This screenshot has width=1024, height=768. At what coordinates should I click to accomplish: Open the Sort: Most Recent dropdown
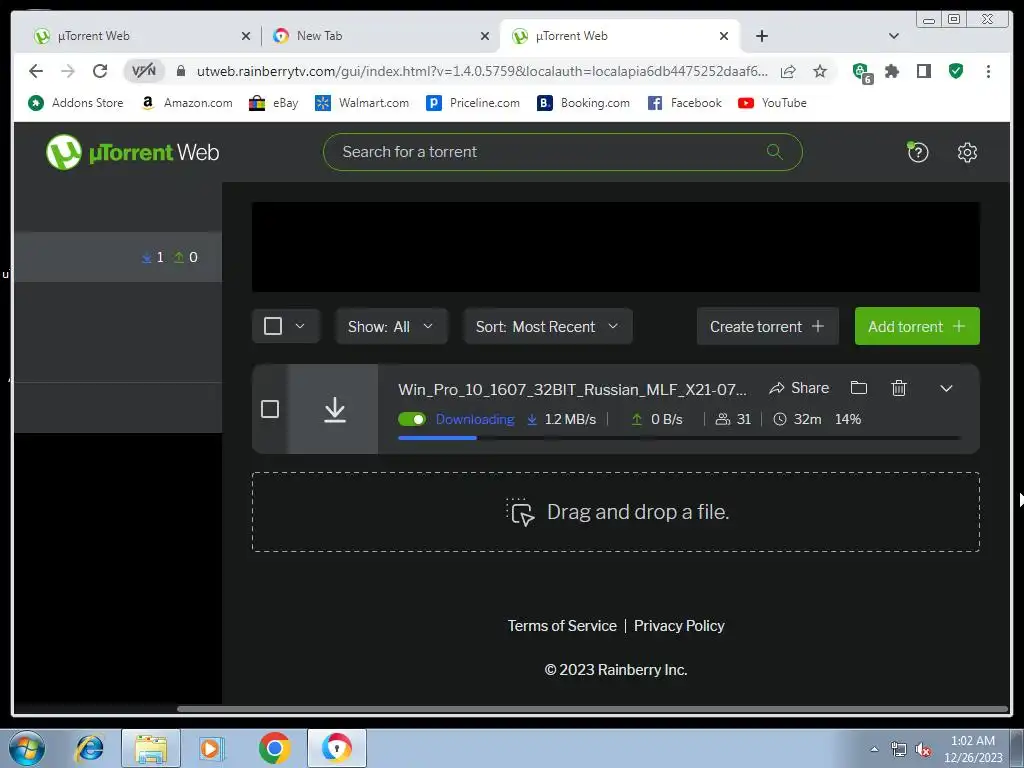(x=548, y=327)
